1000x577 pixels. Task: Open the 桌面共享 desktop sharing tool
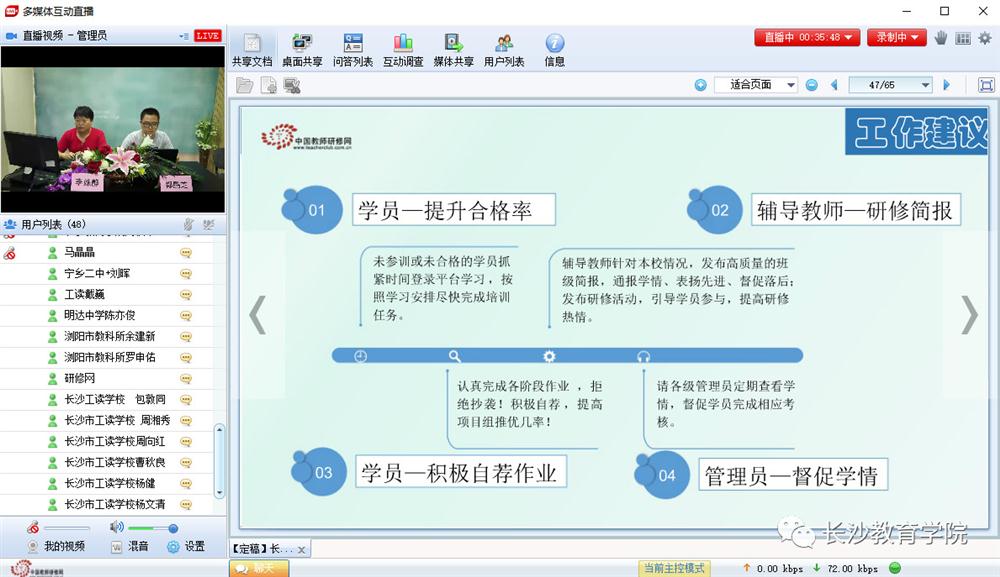pos(301,50)
